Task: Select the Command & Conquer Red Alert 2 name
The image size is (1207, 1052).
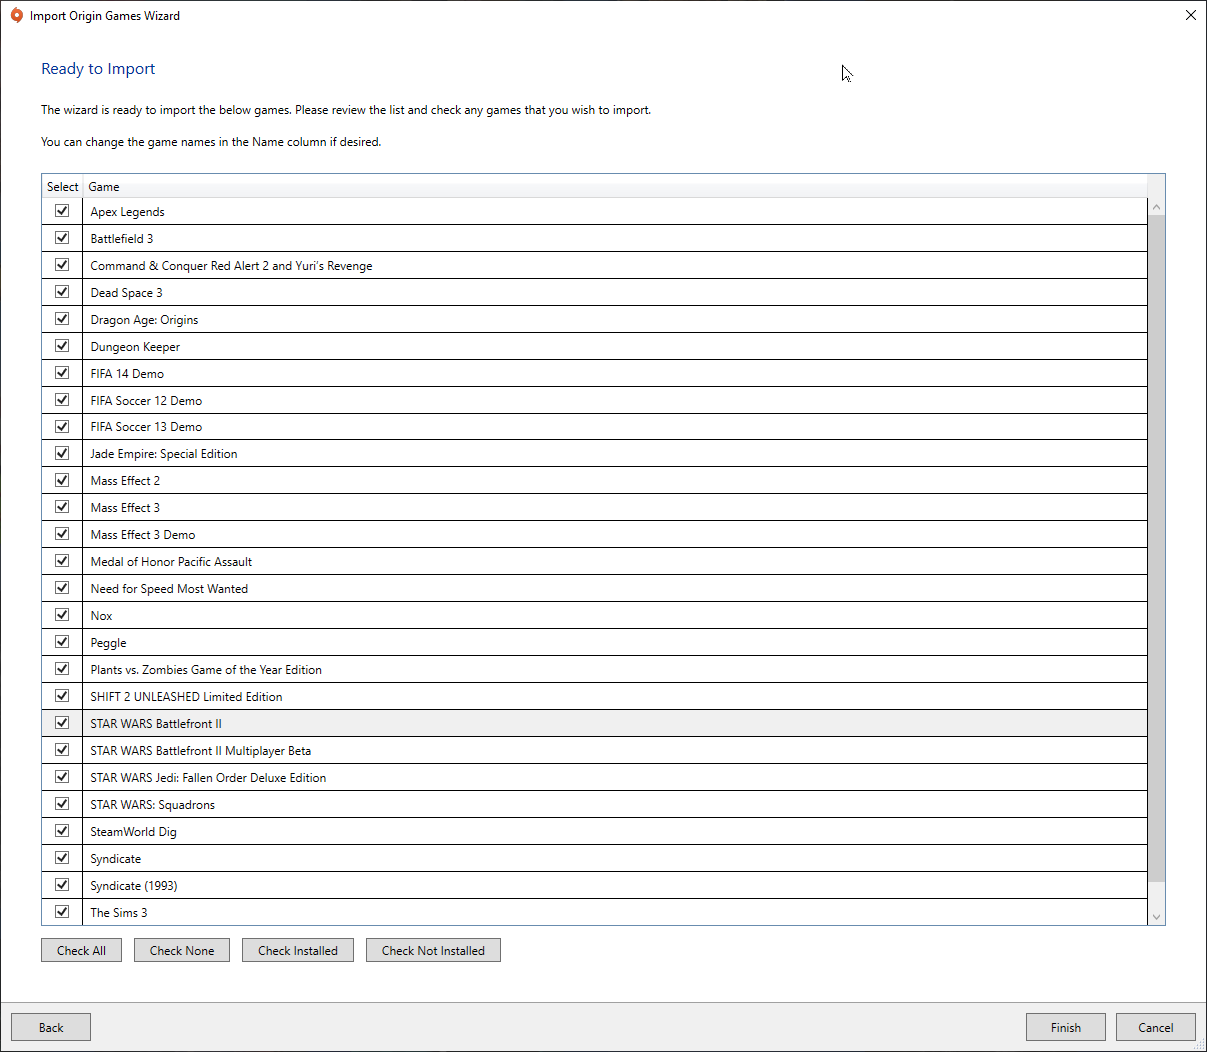Action: click(x=231, y=266)
